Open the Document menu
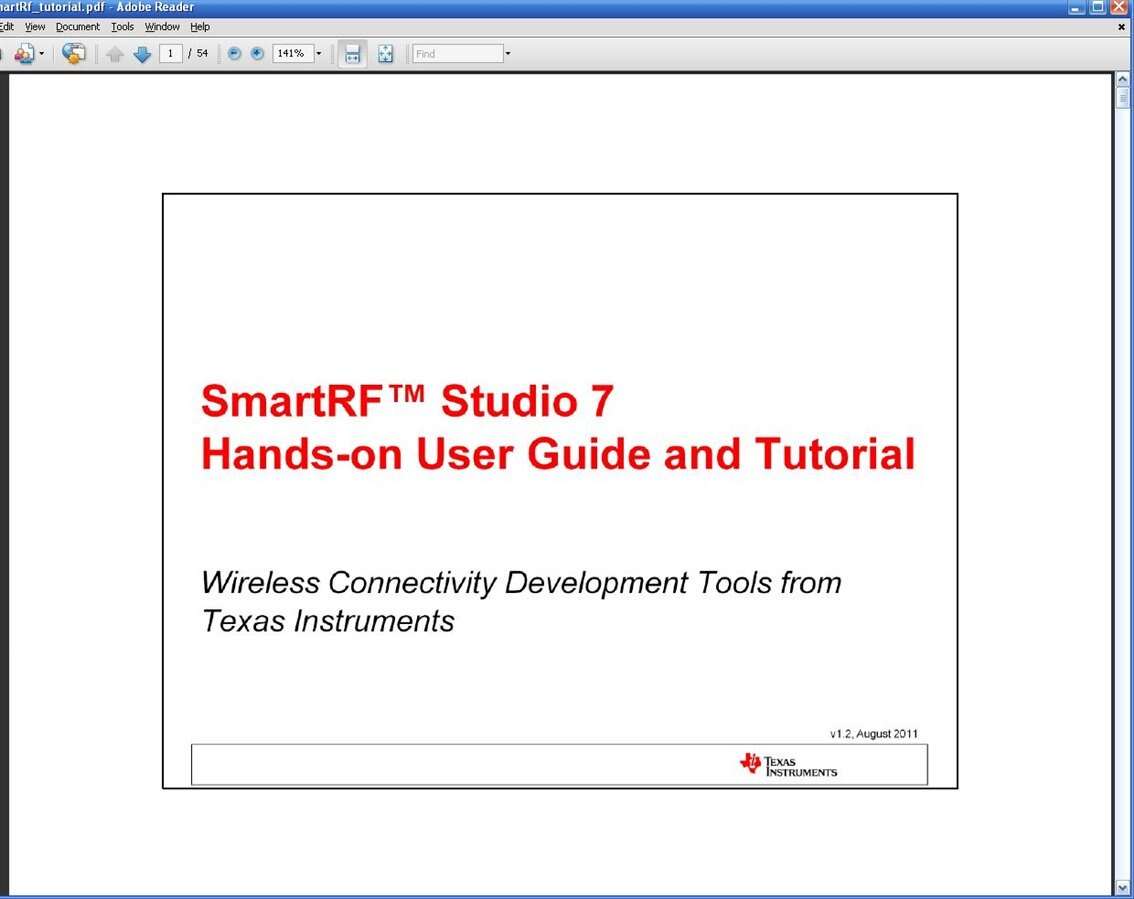This screenshot has height=899, width=1134. point(77,27)
